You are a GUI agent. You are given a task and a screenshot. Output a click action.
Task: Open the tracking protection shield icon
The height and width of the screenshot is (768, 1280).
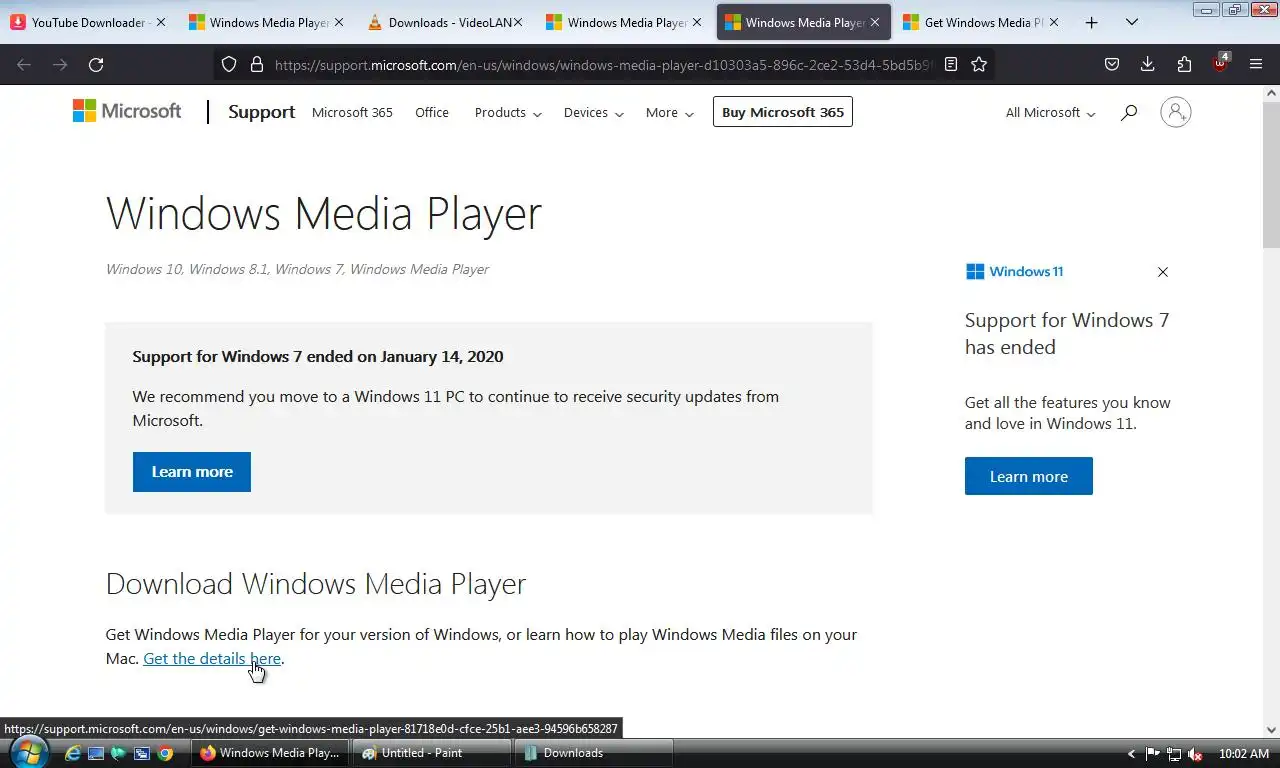(x=229, y=64)
